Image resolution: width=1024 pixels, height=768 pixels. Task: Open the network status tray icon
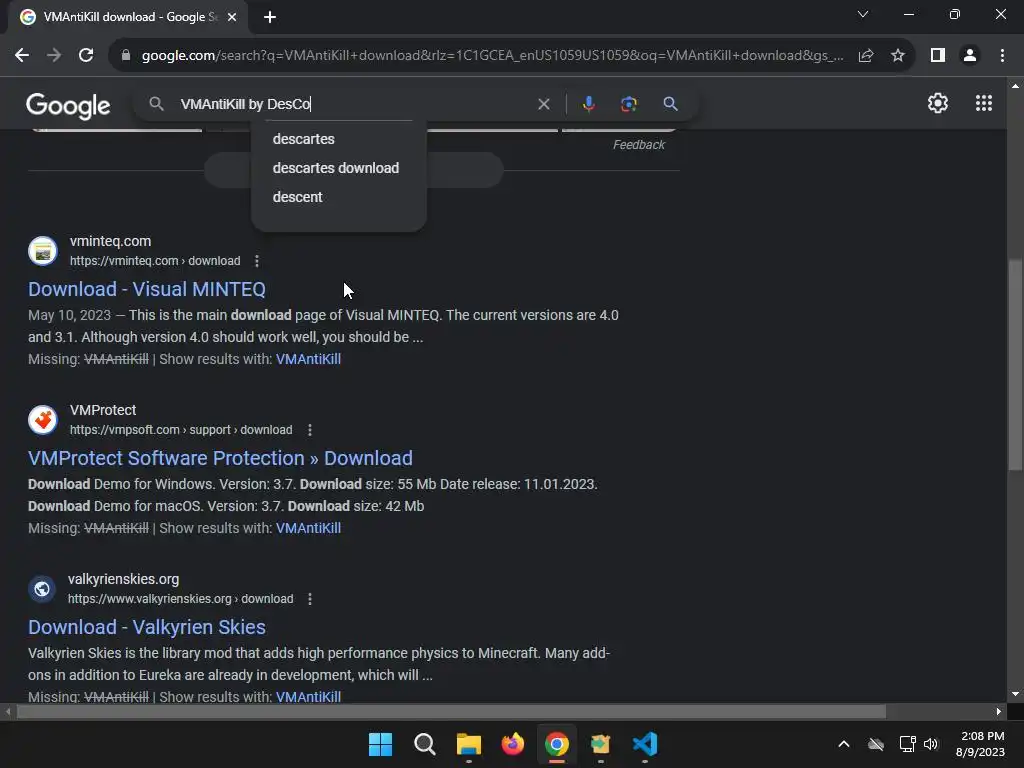click(x=907, y=744)
